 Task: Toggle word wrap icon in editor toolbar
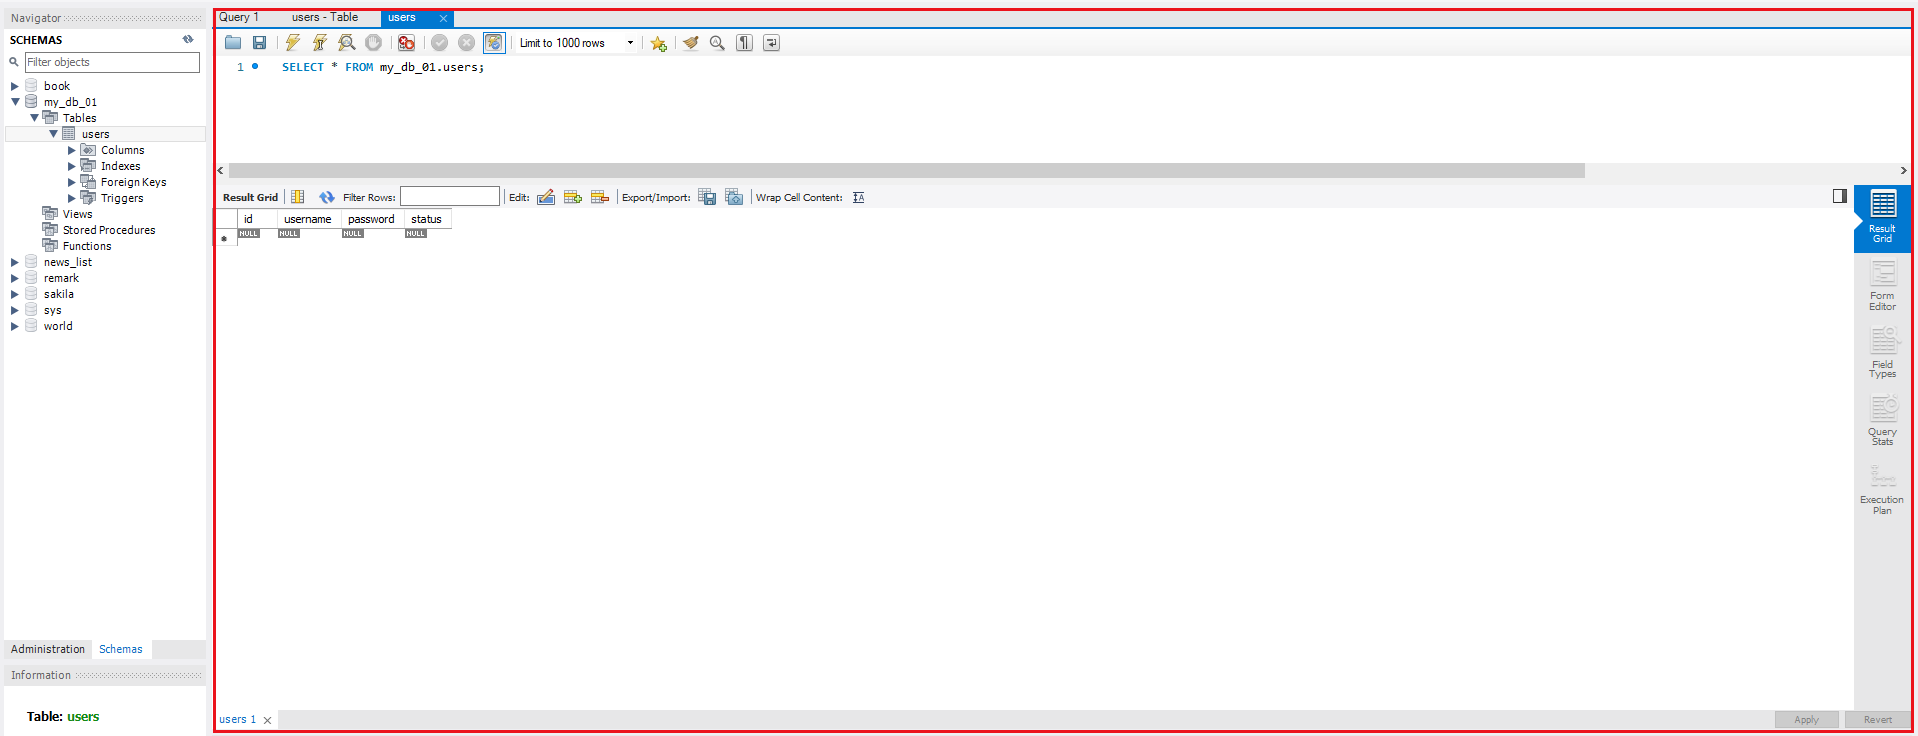point(771,42)
